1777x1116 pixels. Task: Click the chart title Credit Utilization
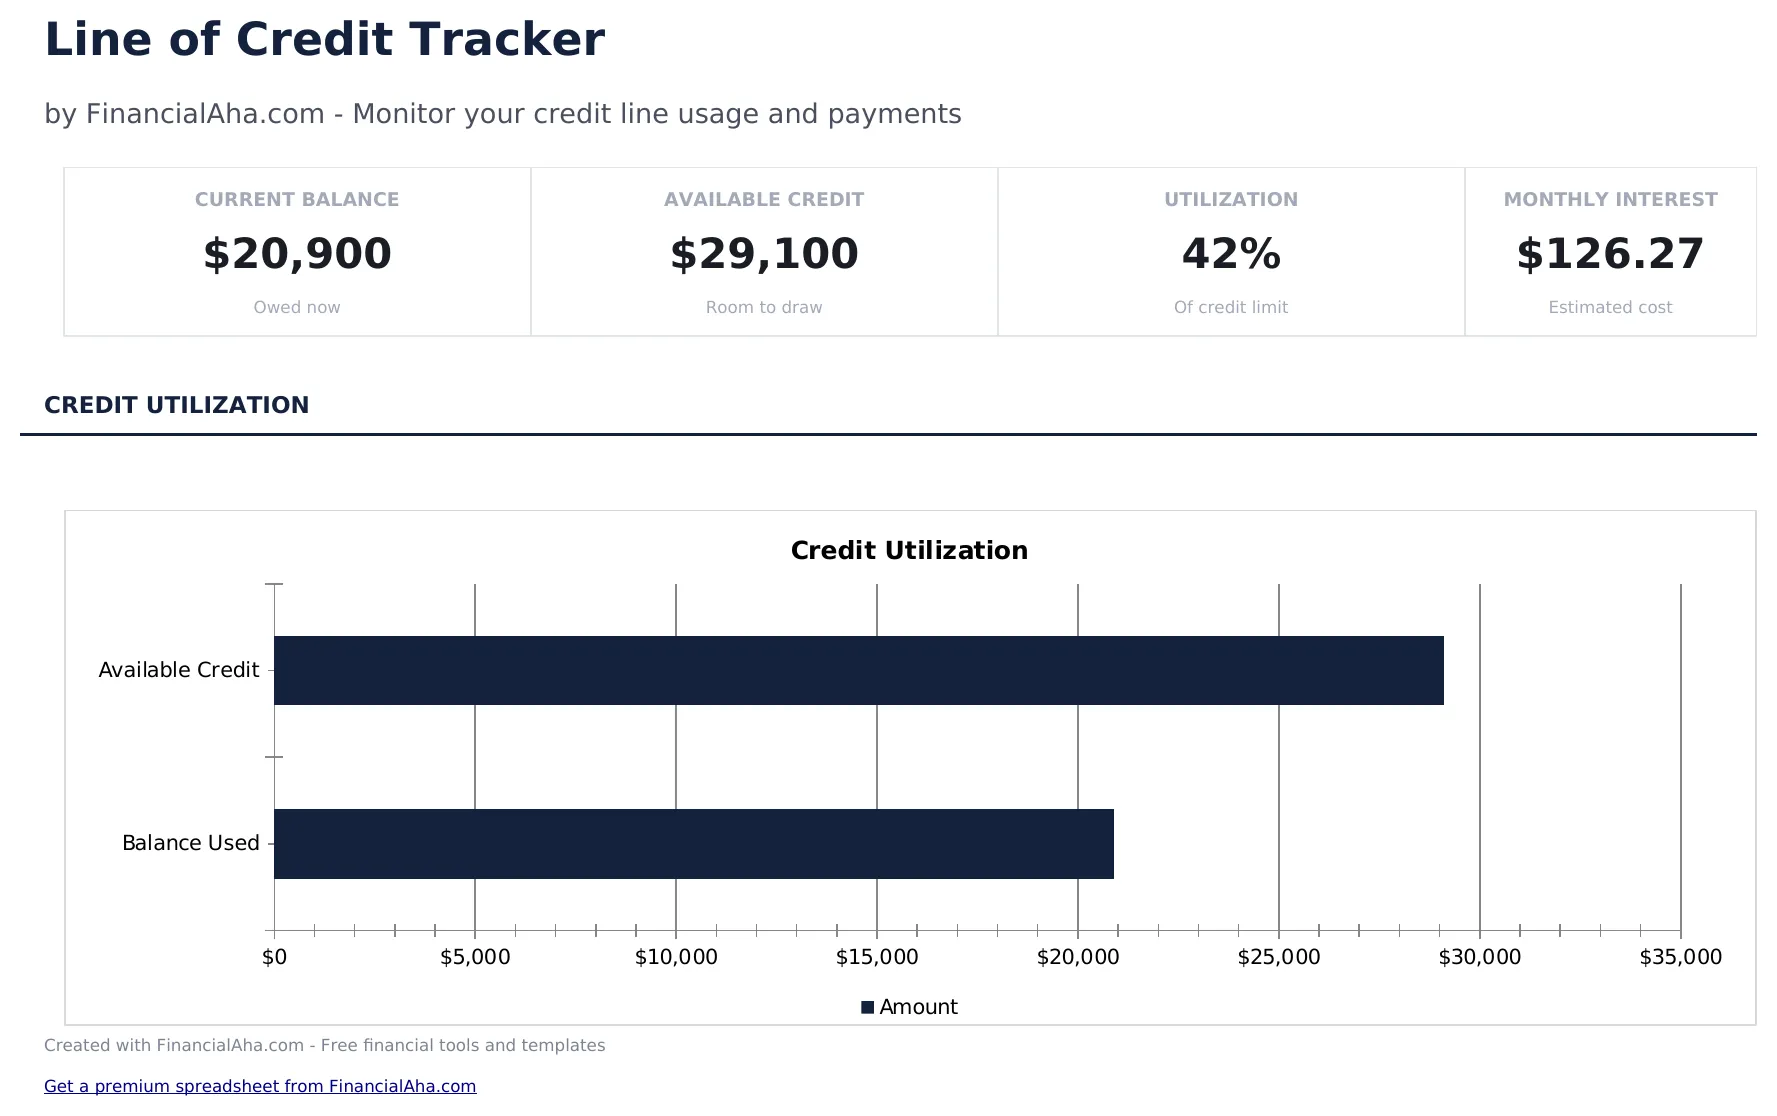(x=908, y=550)
